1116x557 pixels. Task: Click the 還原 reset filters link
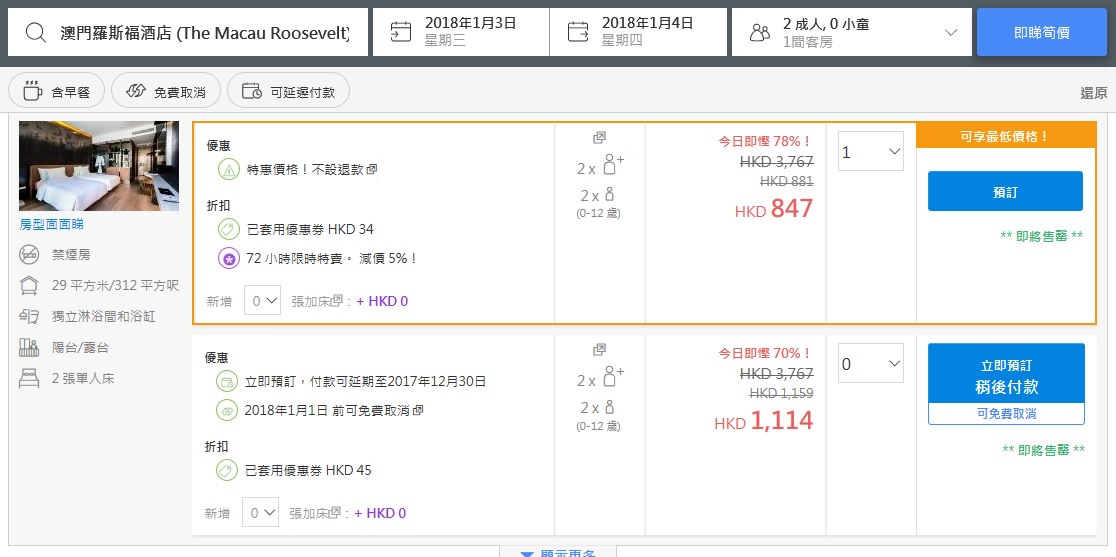coord(1093,93)
